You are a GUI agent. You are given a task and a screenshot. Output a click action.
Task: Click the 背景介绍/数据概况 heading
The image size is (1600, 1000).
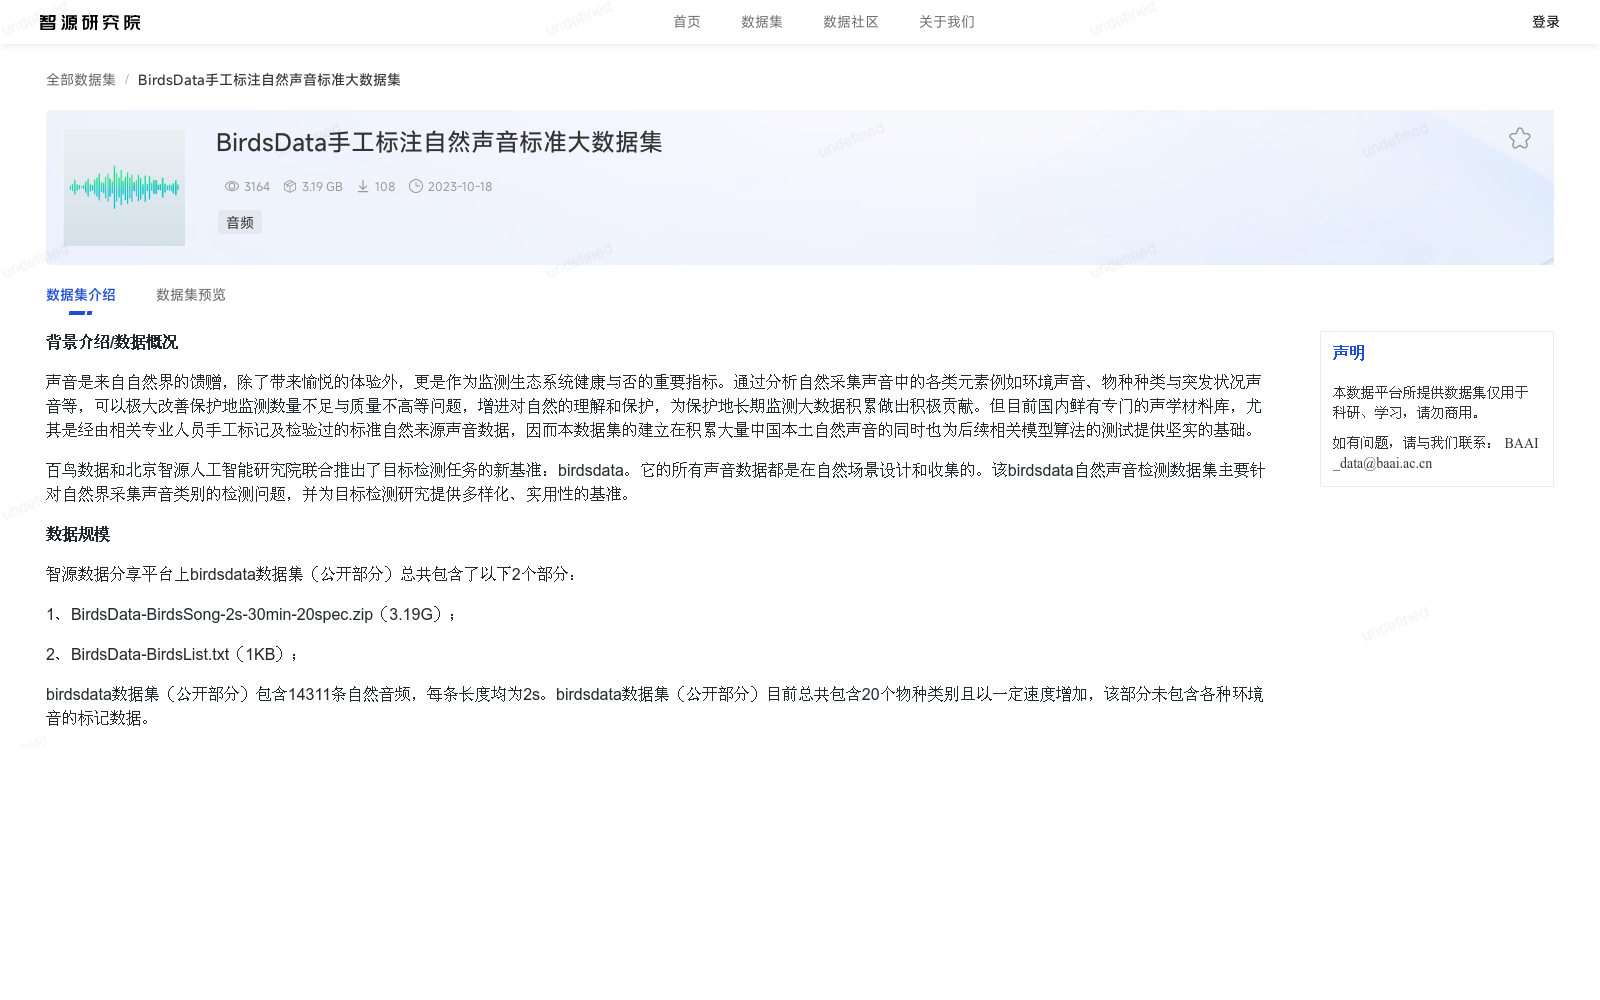pos(112,342)
